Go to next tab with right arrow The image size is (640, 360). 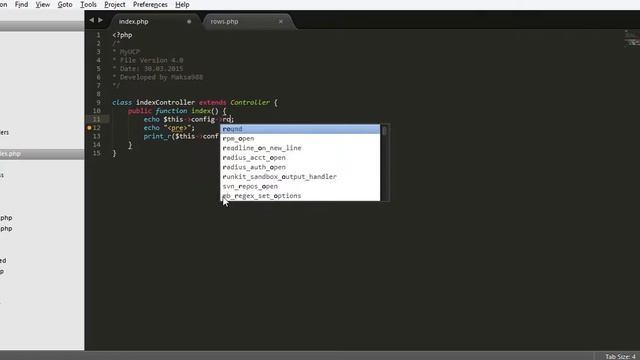coord(100,20)
